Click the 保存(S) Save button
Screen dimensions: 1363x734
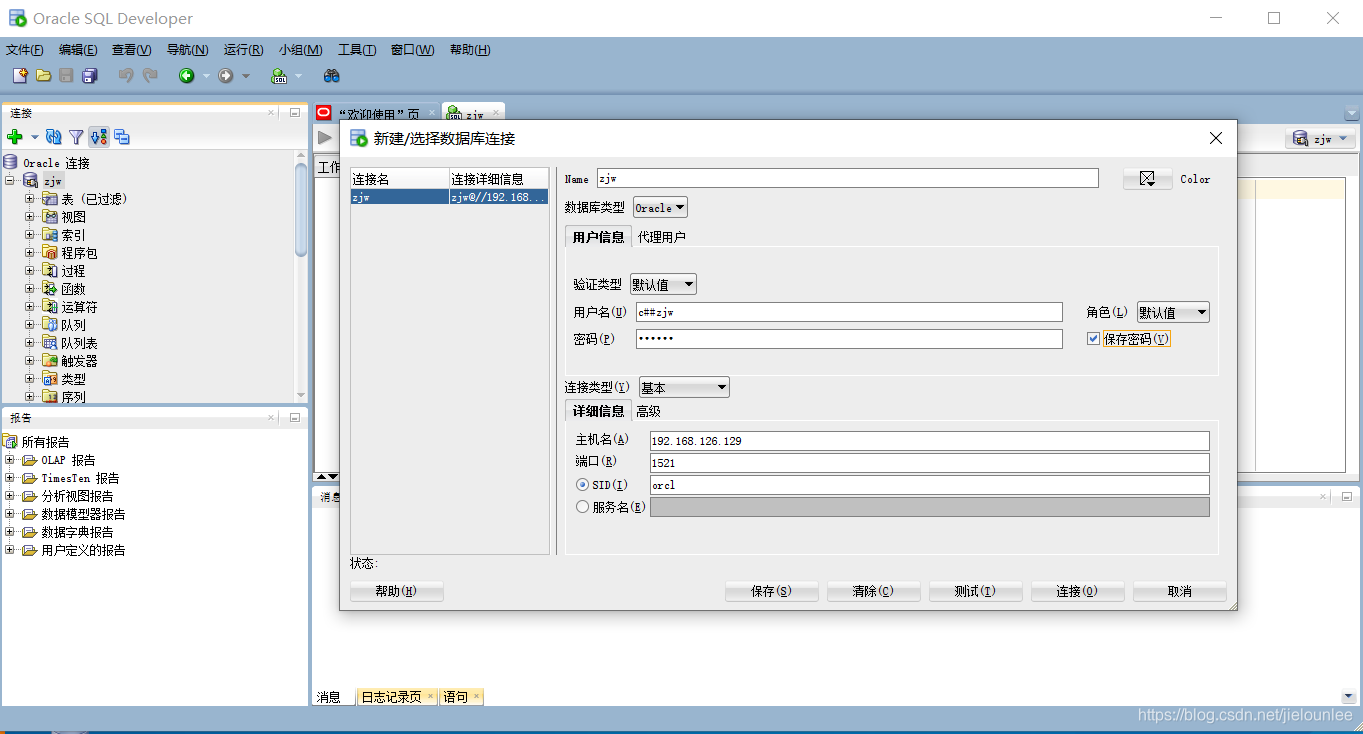tap(771, 591)
